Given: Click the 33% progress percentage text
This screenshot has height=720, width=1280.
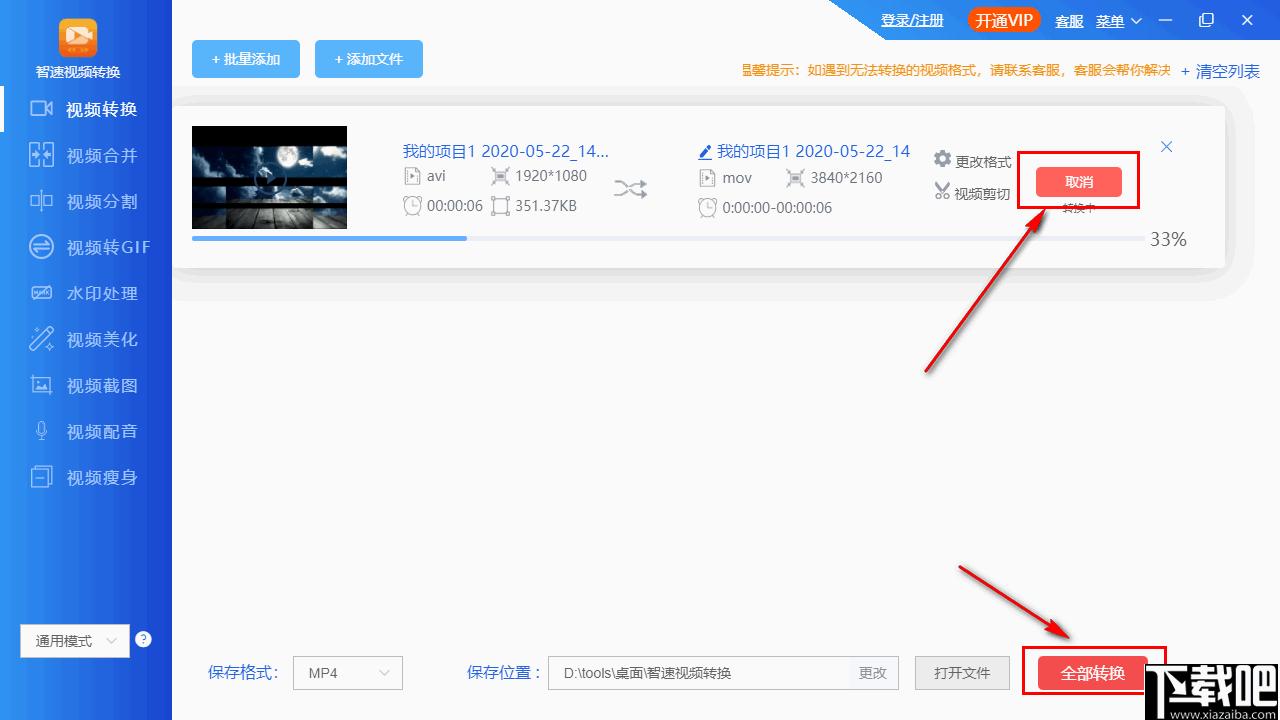Looking at the screenshot, I should tap(1168, 239).
